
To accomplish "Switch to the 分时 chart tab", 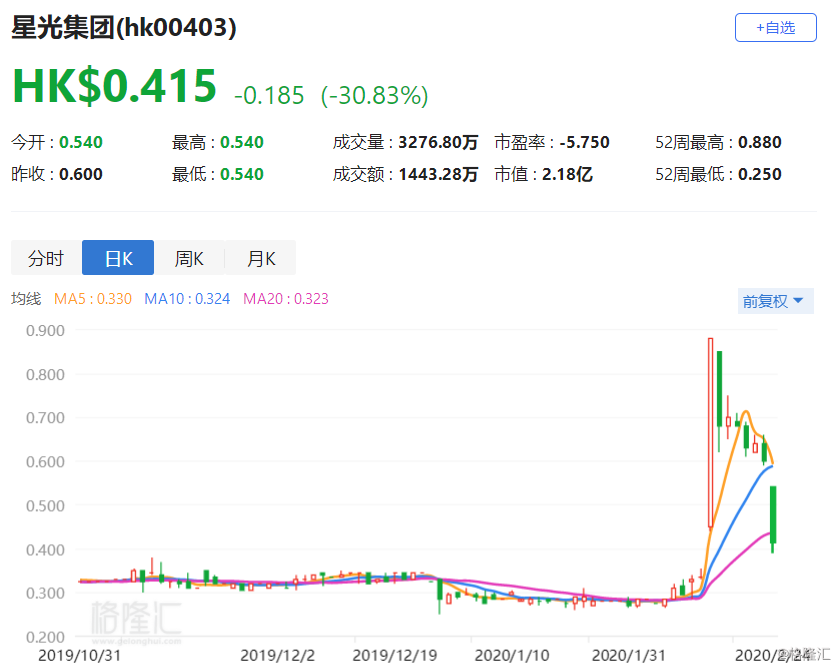I will pyautogui.click(x=46, y=258).
